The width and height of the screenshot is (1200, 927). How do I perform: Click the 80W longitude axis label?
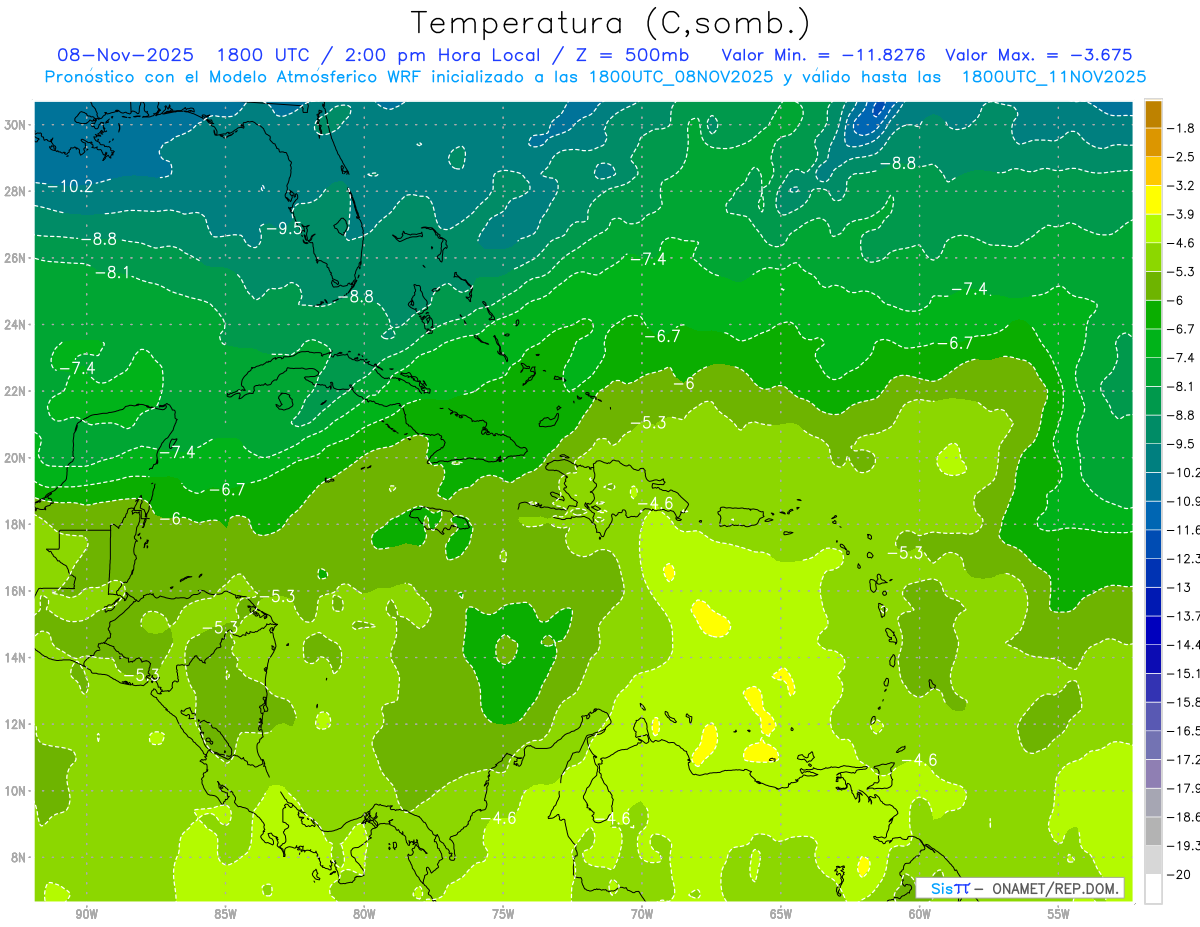click(364, 914)
